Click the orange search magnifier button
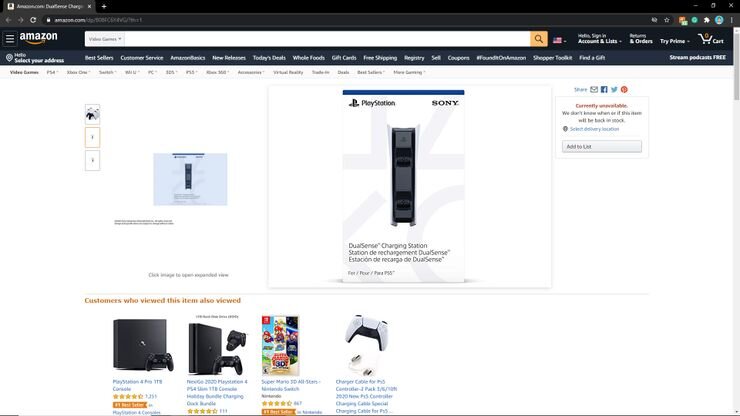The image size is (740, 416). click(x=538, y=39)
